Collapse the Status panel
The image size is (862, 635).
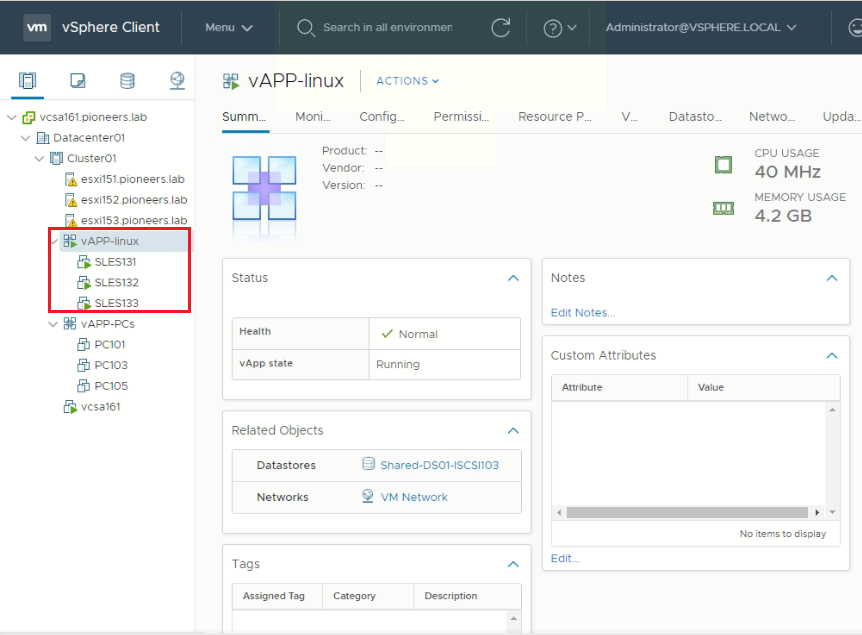[x=513, y=278]
